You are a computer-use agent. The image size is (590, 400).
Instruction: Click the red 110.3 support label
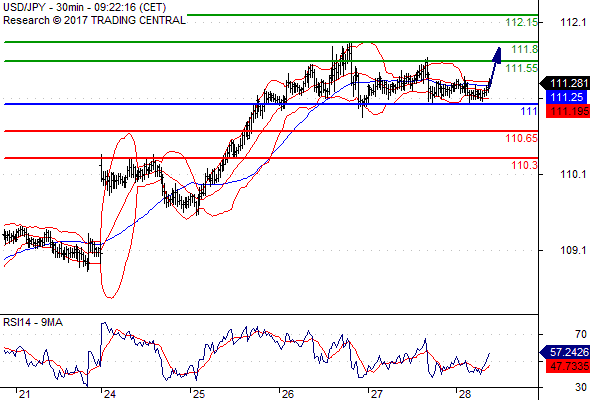524,165
